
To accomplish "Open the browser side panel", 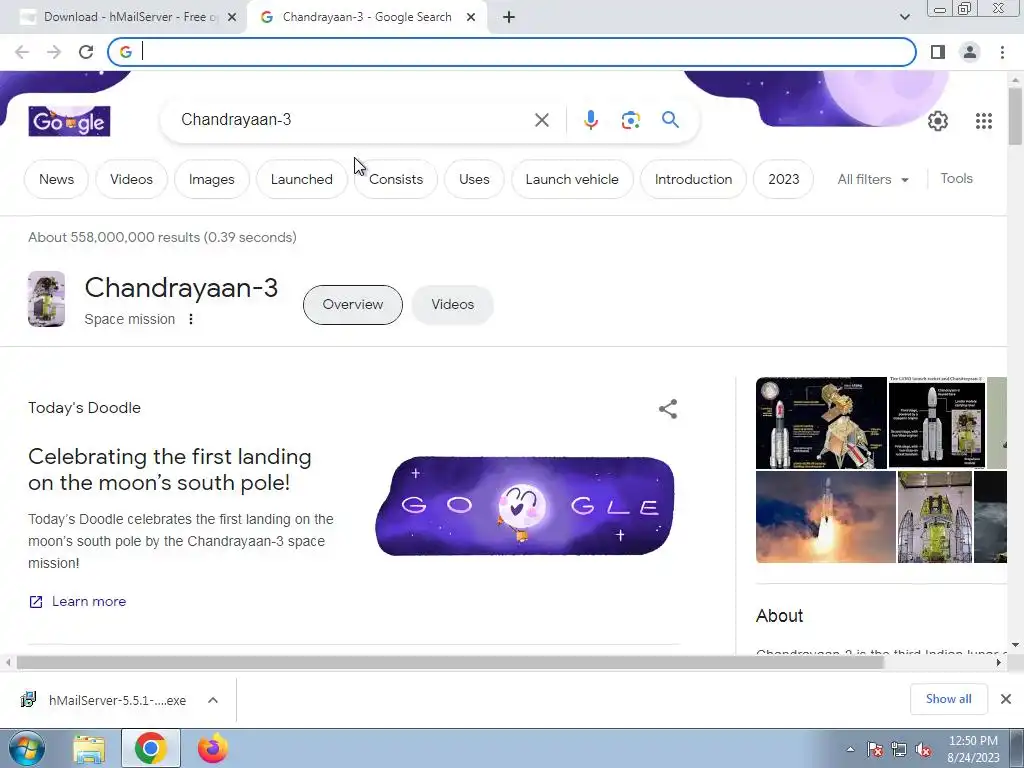I will 937,52.
